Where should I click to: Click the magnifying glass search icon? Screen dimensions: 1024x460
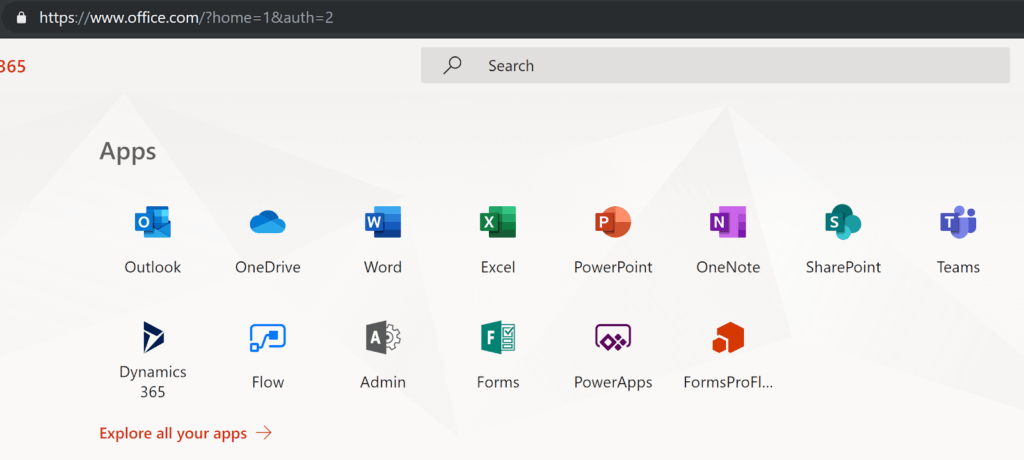tap(452, 66)
